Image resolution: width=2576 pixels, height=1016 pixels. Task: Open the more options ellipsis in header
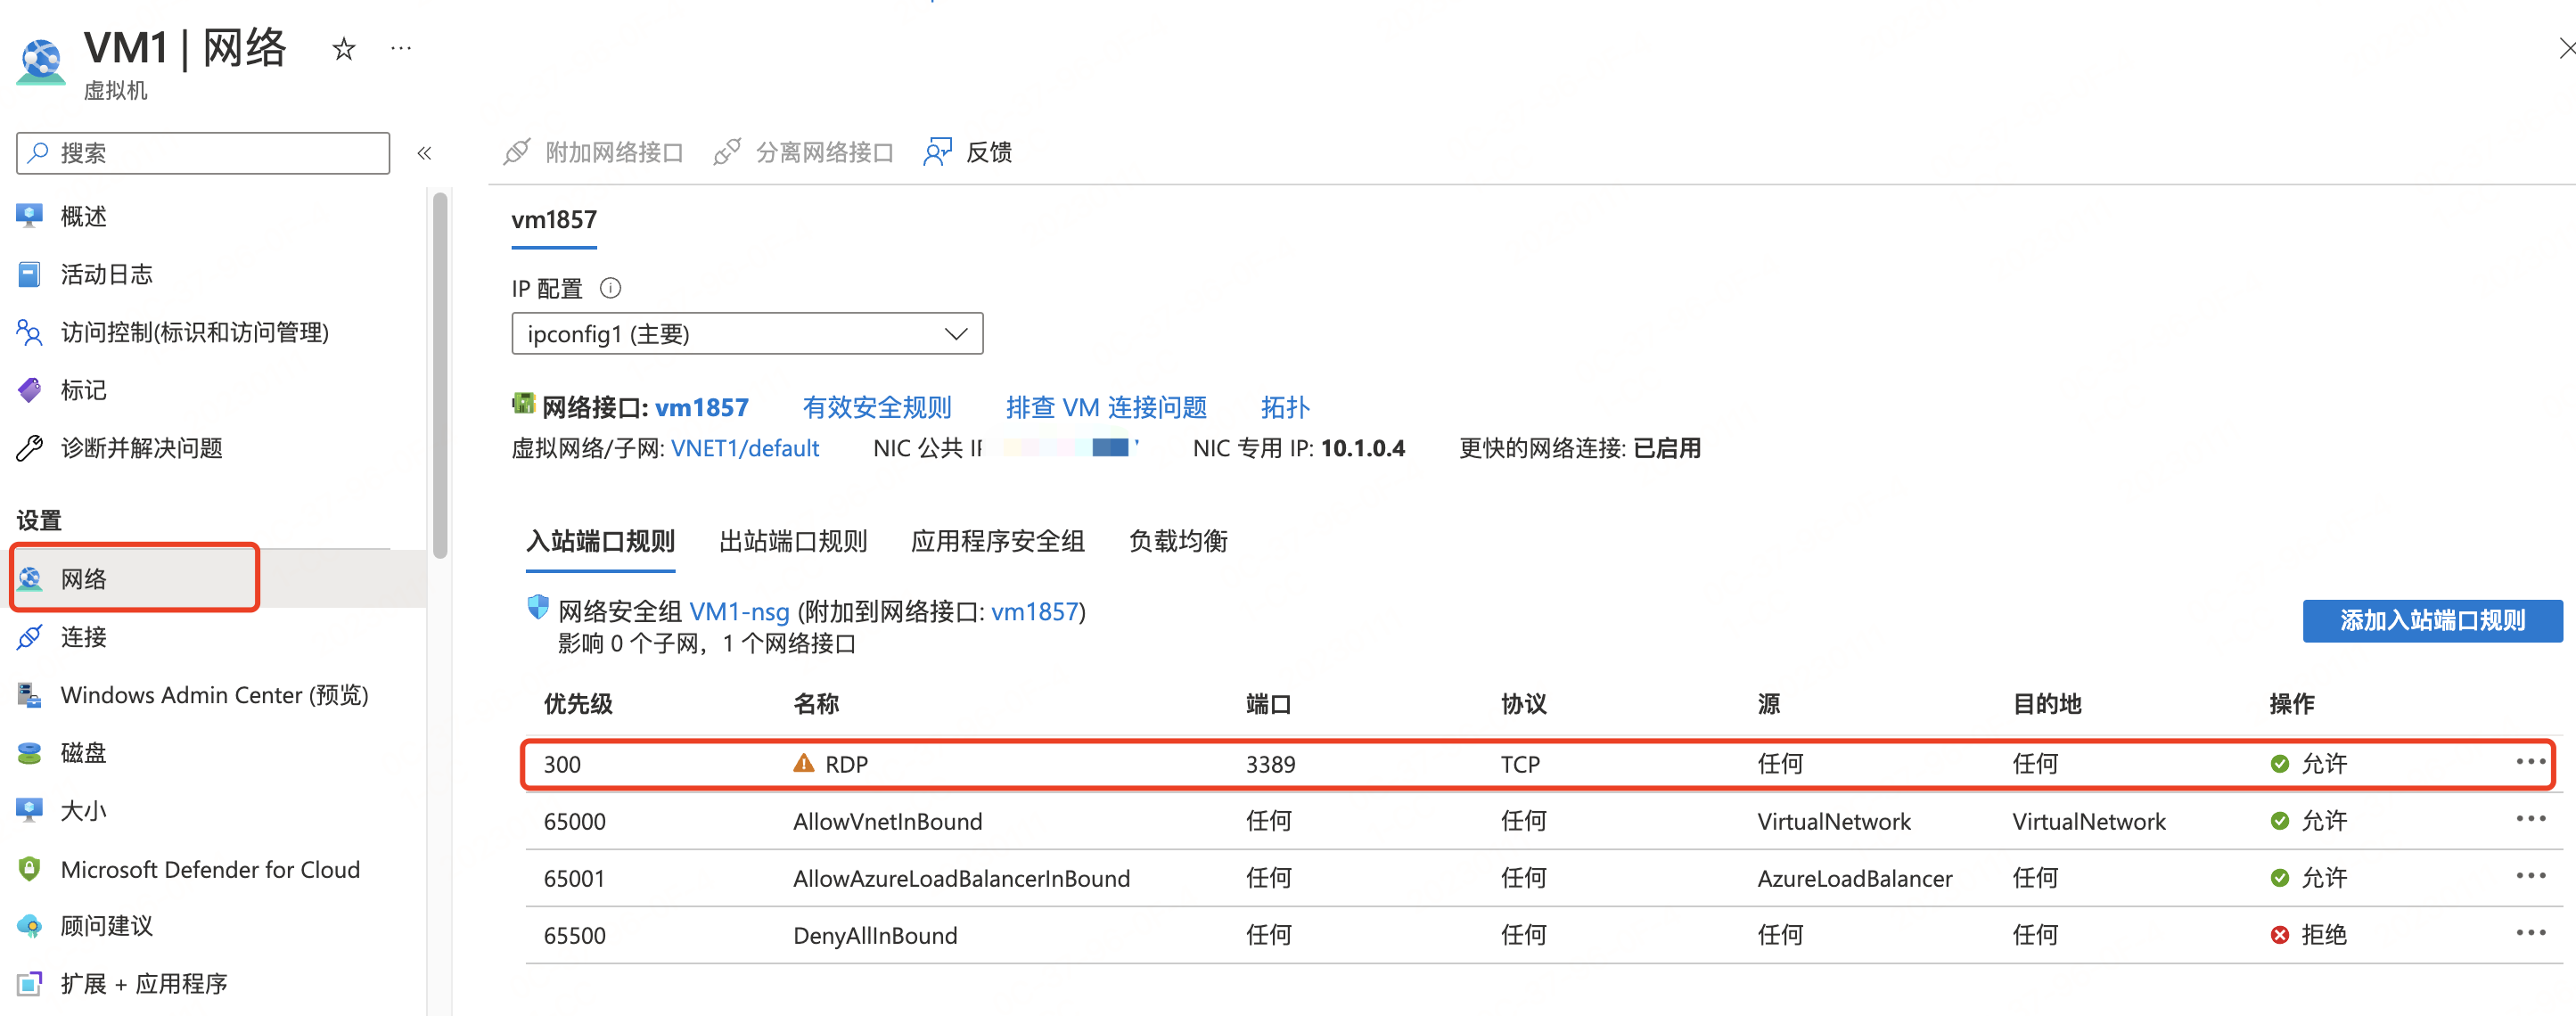401,48
